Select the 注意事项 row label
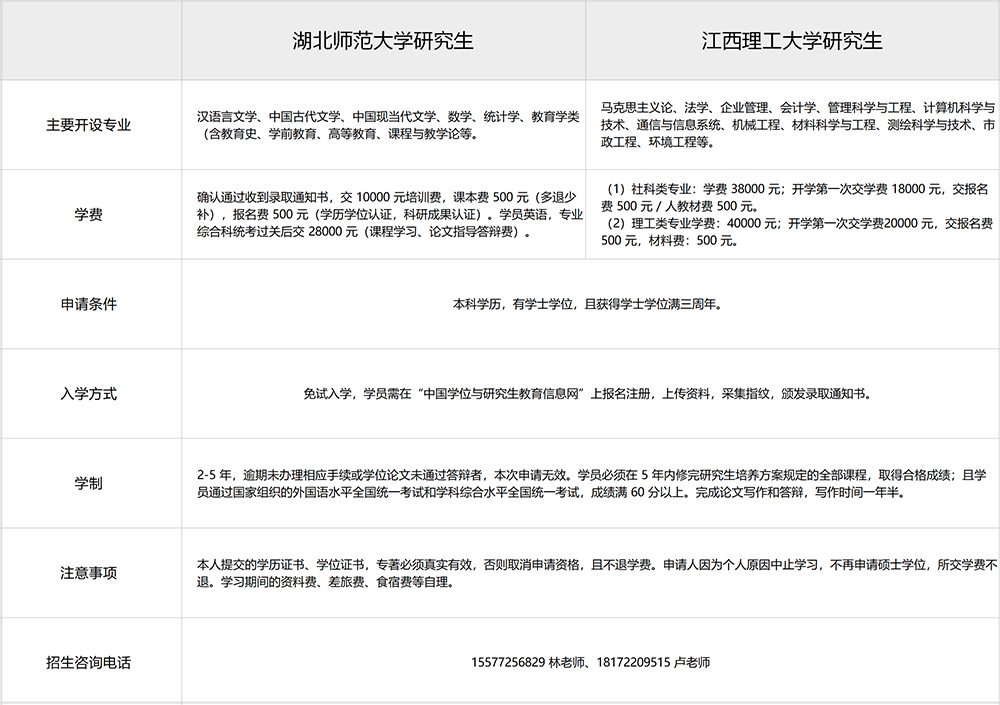The height and width of the screenshot is (705, 1000). pyautogui.click(x=89, y=573)
